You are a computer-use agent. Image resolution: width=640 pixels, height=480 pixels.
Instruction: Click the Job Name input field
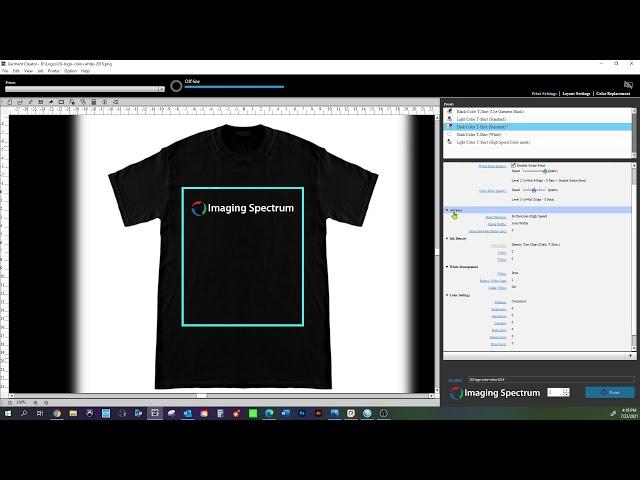point(551,379)
